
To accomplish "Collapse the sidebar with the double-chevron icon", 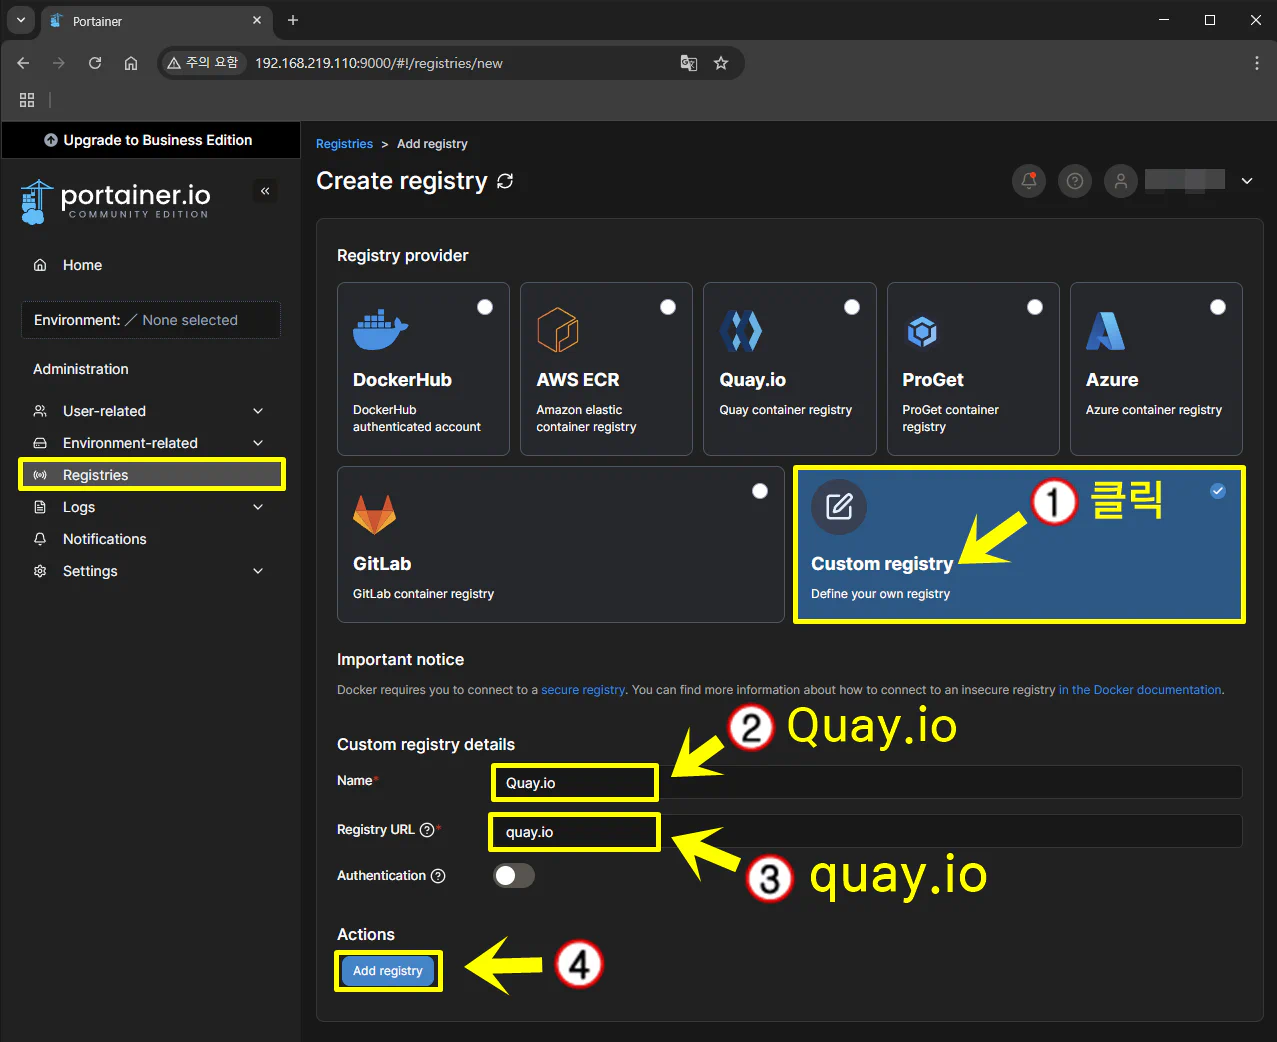I will pyautogui.click(x=265, y=190).
